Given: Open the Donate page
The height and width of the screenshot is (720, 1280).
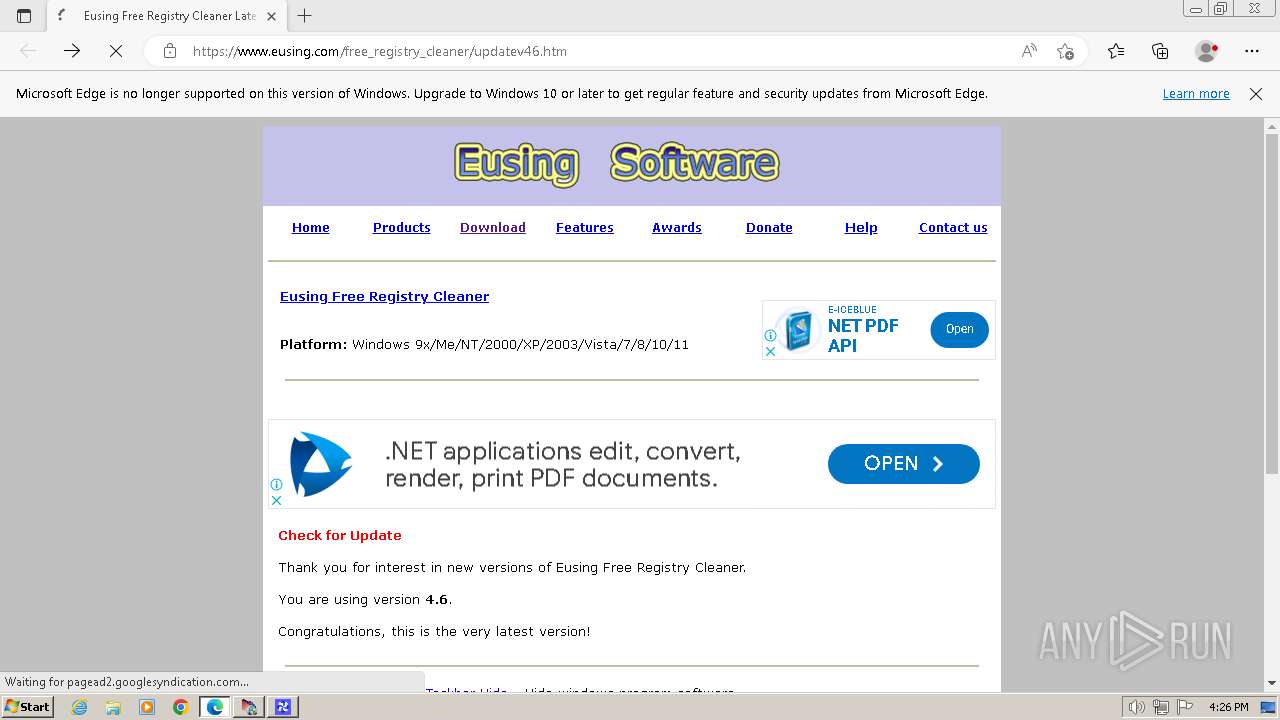Looking at the screenshot, I should click(x=769, y=227).
